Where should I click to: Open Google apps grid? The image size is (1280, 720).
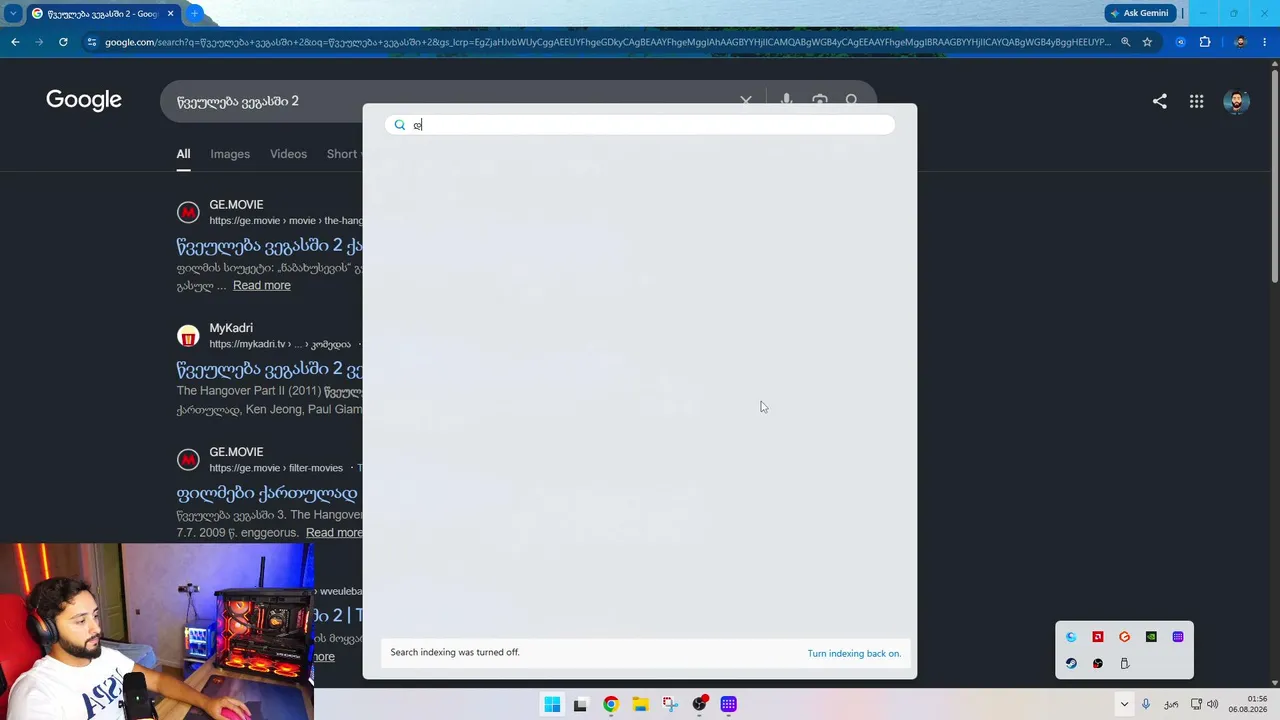point(1197,101)
